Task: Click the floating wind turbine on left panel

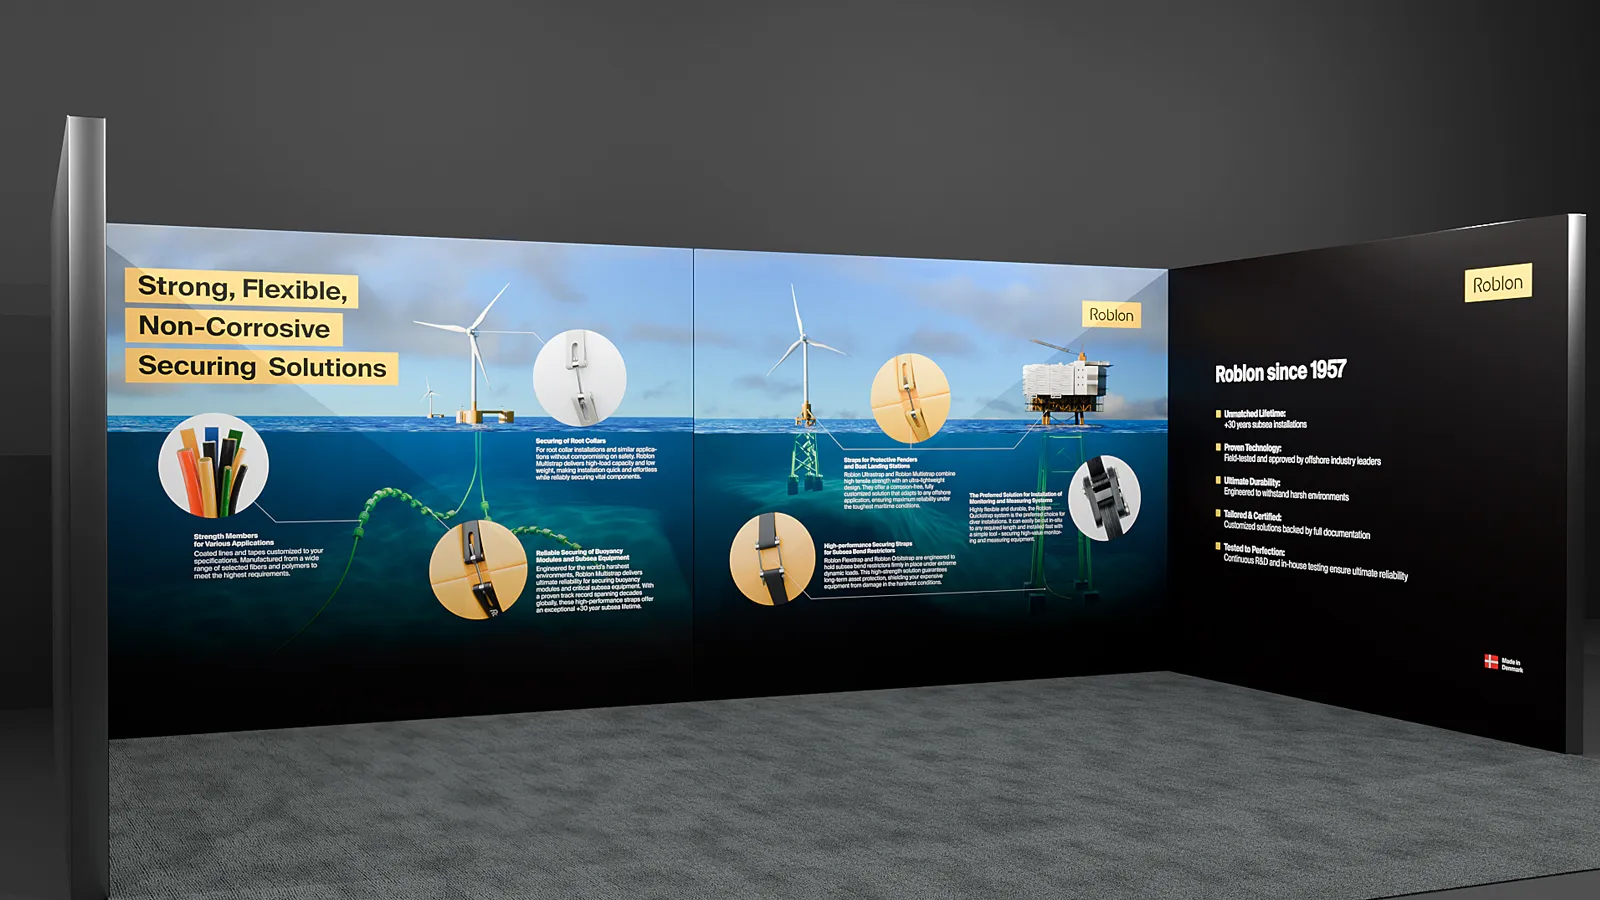Action: coord(472,355)
